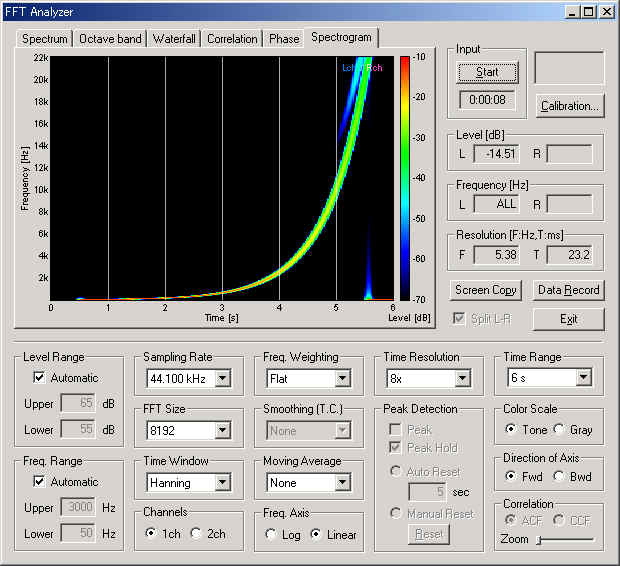Viewport: 620px width, 566px height.
Task: Click the Exit button
Action: click(x=569, y=319)
